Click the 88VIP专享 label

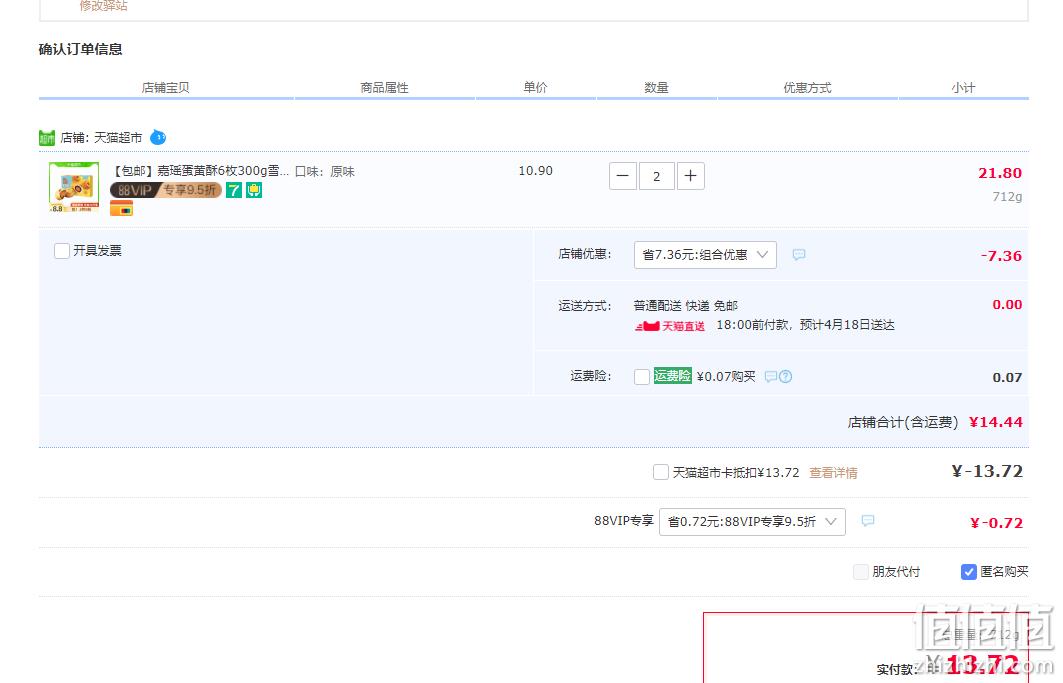624,521
